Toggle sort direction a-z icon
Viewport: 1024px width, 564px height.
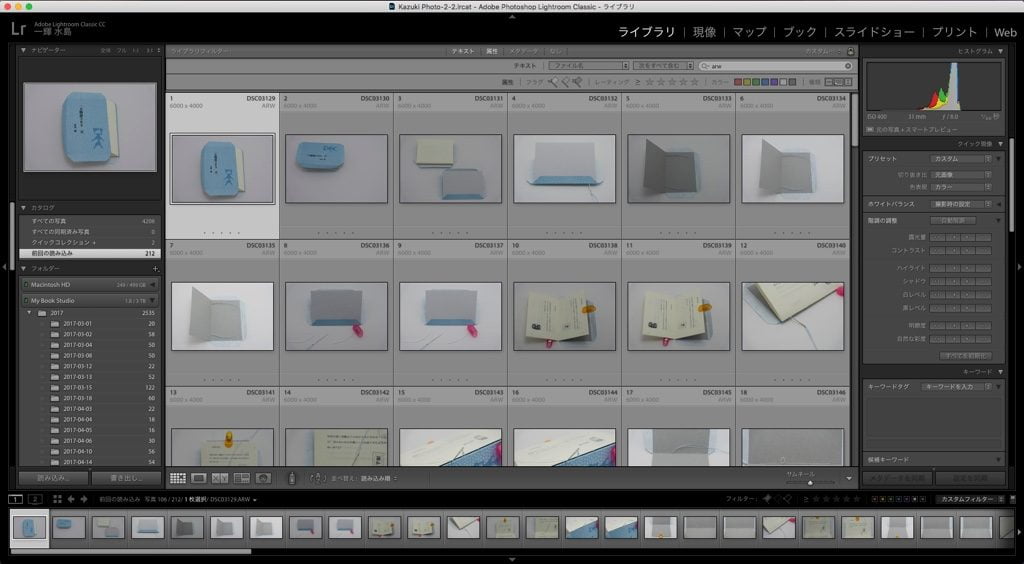pyautogui.click(x=317, y=478)
